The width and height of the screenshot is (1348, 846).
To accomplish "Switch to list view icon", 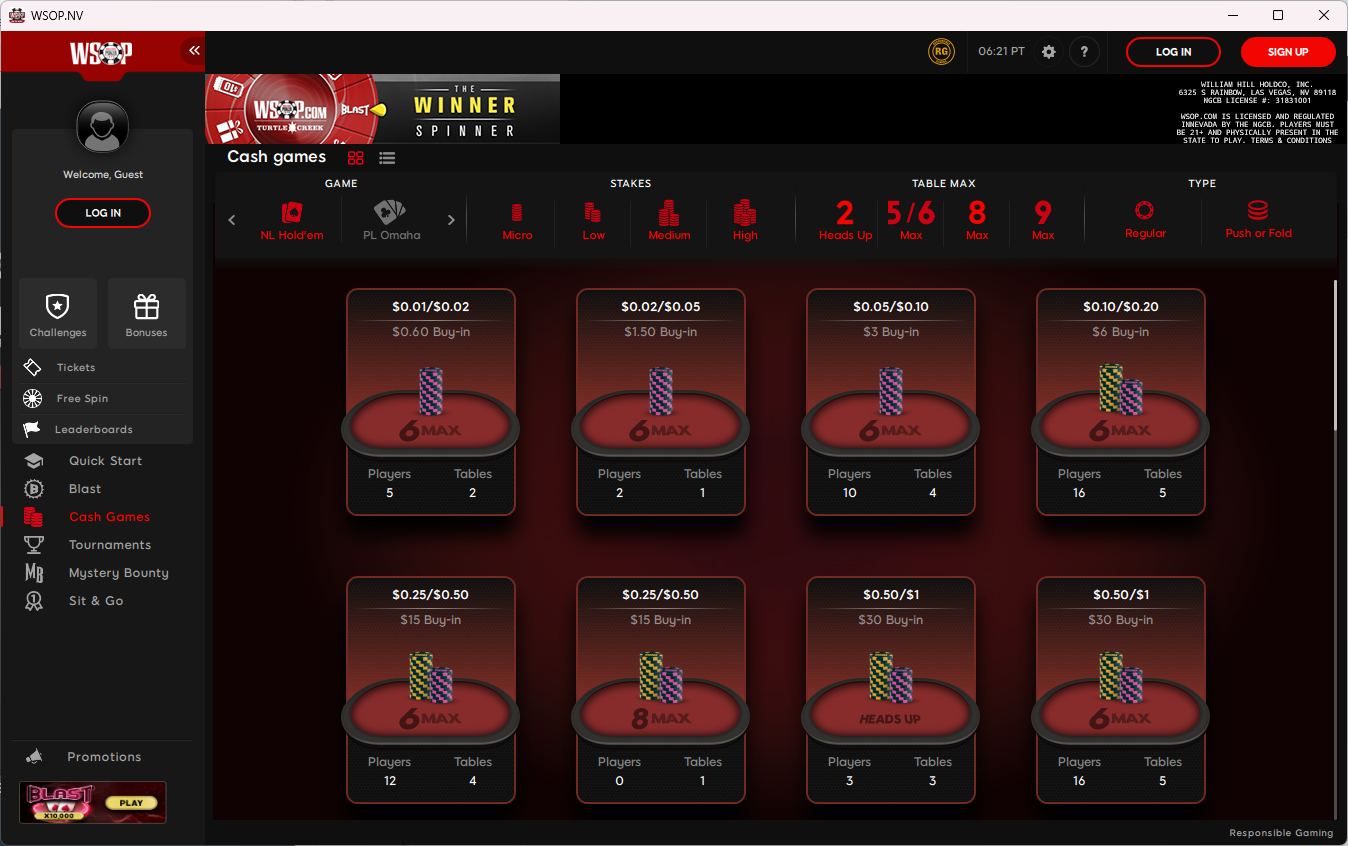I will tap(387, 158).
